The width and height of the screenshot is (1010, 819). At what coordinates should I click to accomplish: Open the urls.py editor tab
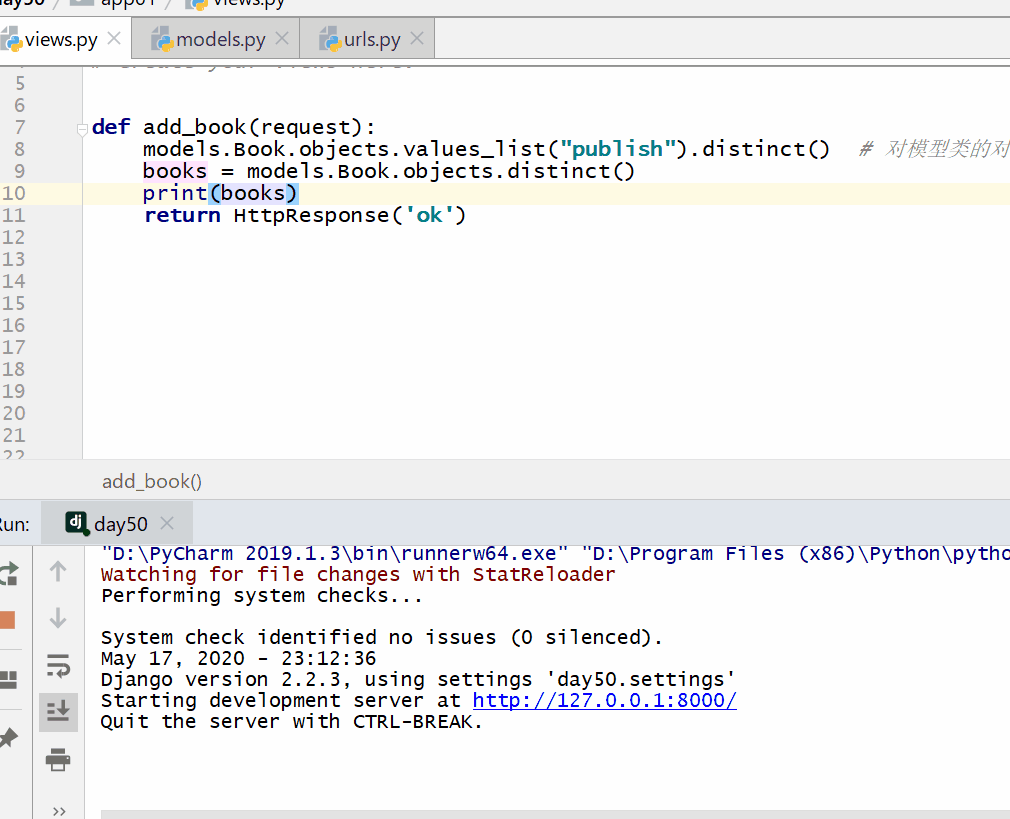tap(372, 40)
